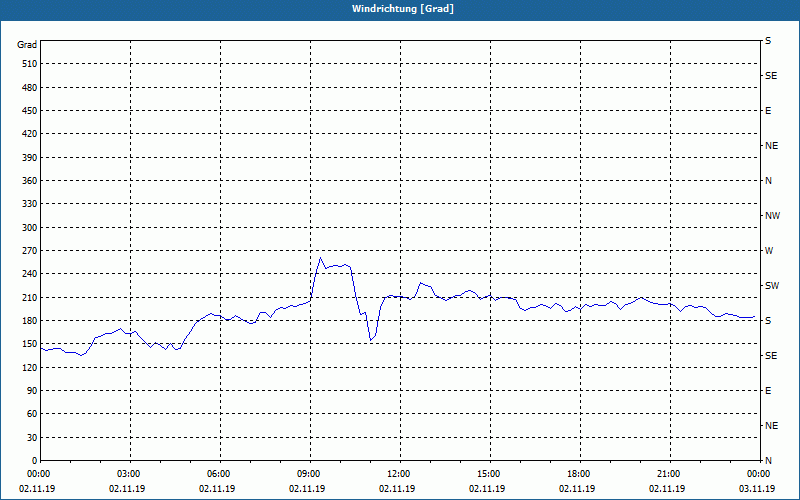Select the 480 y-axis value
Image resolution: width=800 pixels, height=500 pixels.
click(x=30, y=88)
